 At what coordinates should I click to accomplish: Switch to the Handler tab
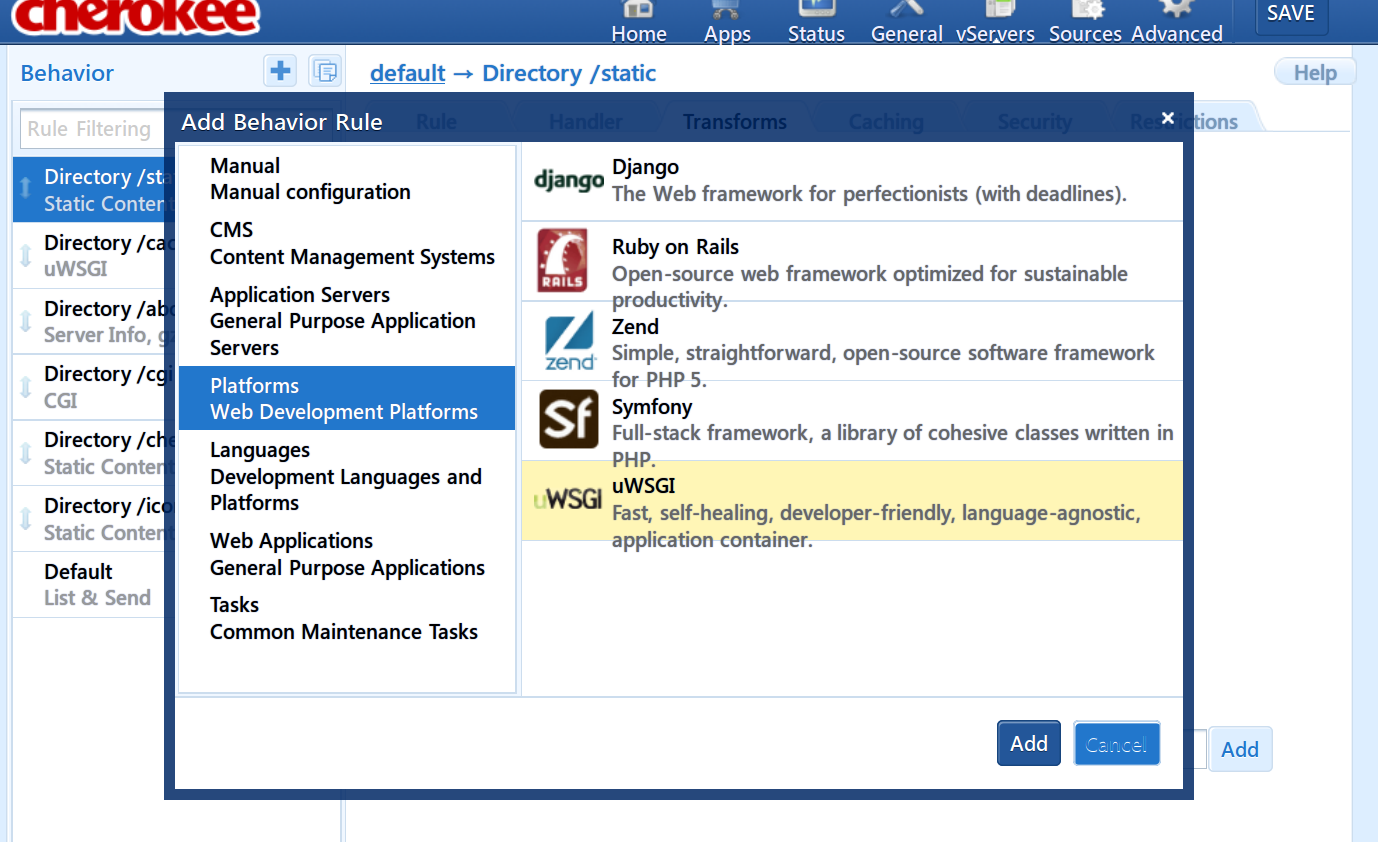click(x=586, y=121)
